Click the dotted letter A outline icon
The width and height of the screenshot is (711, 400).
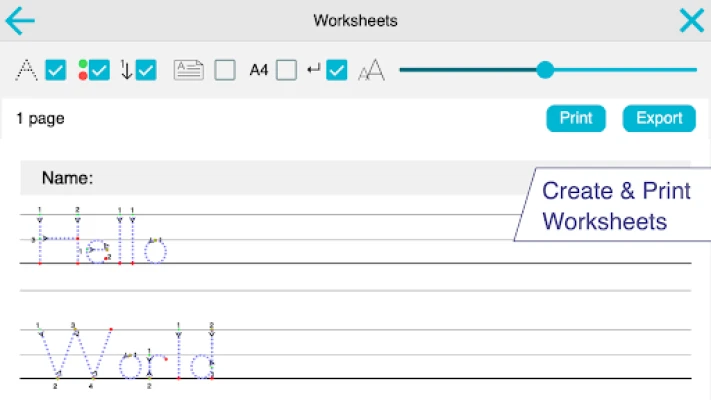[x=27, y=70]
